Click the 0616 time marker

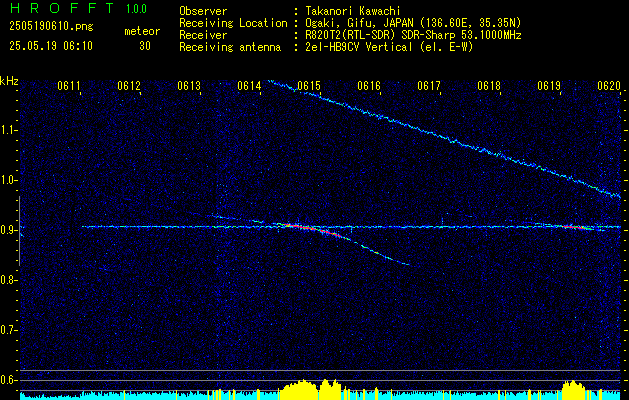[x=369, y=85]
